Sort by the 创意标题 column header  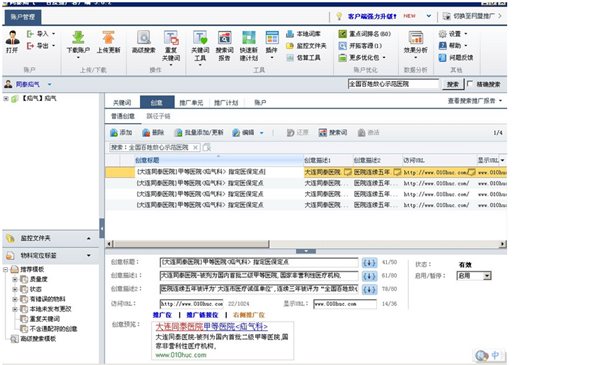point(219,160)
